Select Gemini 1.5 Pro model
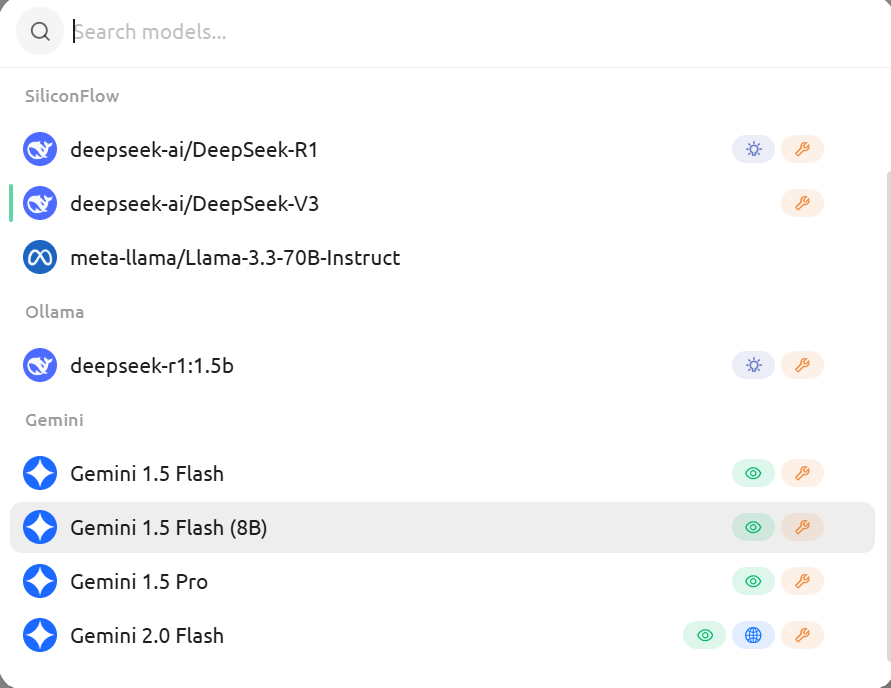This screenshot has width=891, height=688. (442, 581)
